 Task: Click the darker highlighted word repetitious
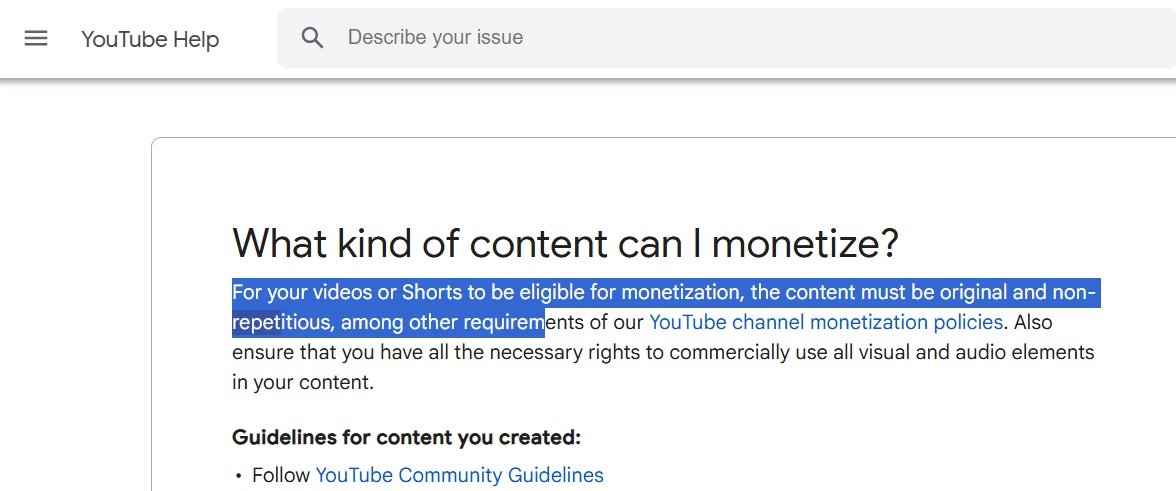281,323
